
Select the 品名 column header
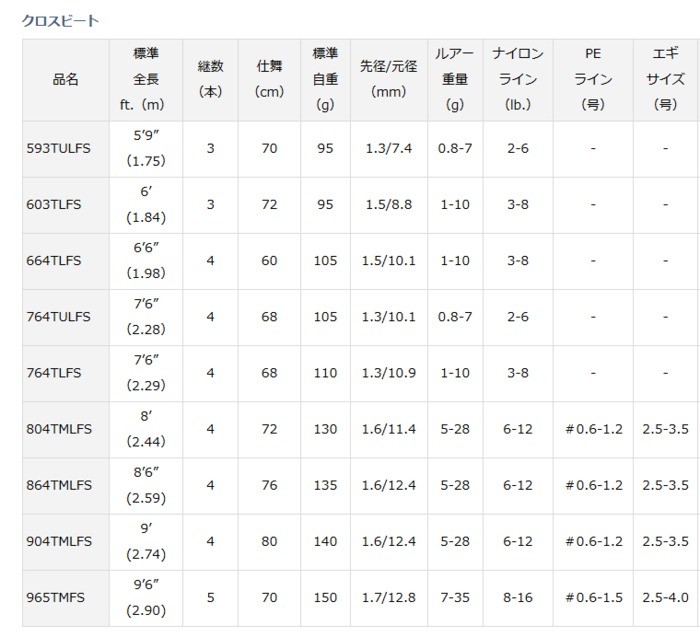coord(65,80)
